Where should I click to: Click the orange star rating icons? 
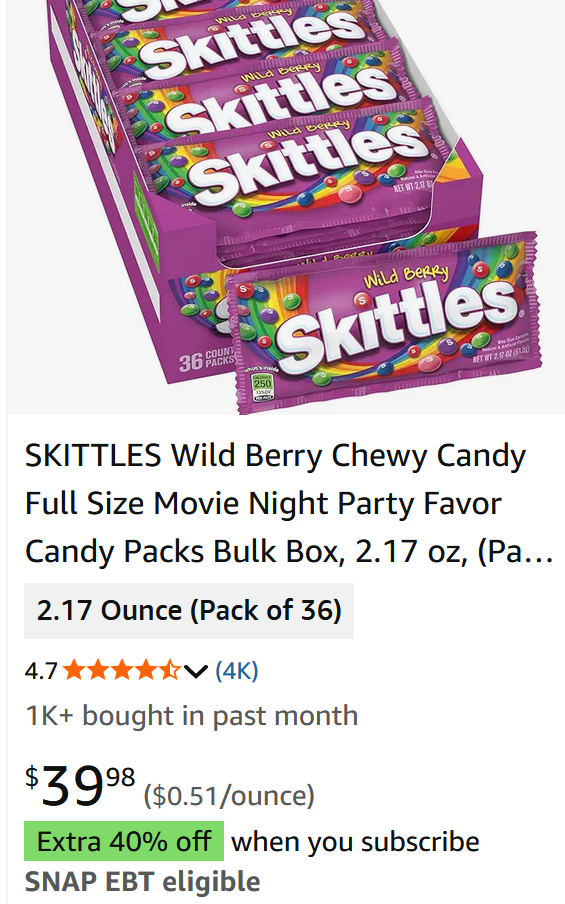(122, 671)
